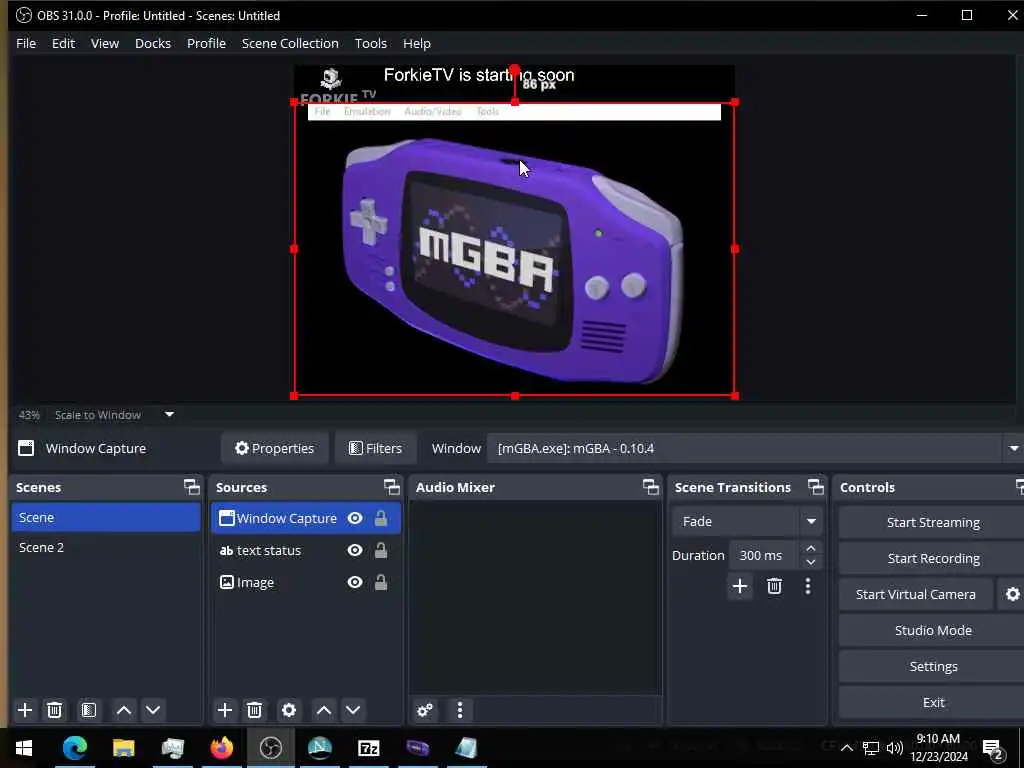
Task: Add a new source with plus icon
Action: pos(225,710)
